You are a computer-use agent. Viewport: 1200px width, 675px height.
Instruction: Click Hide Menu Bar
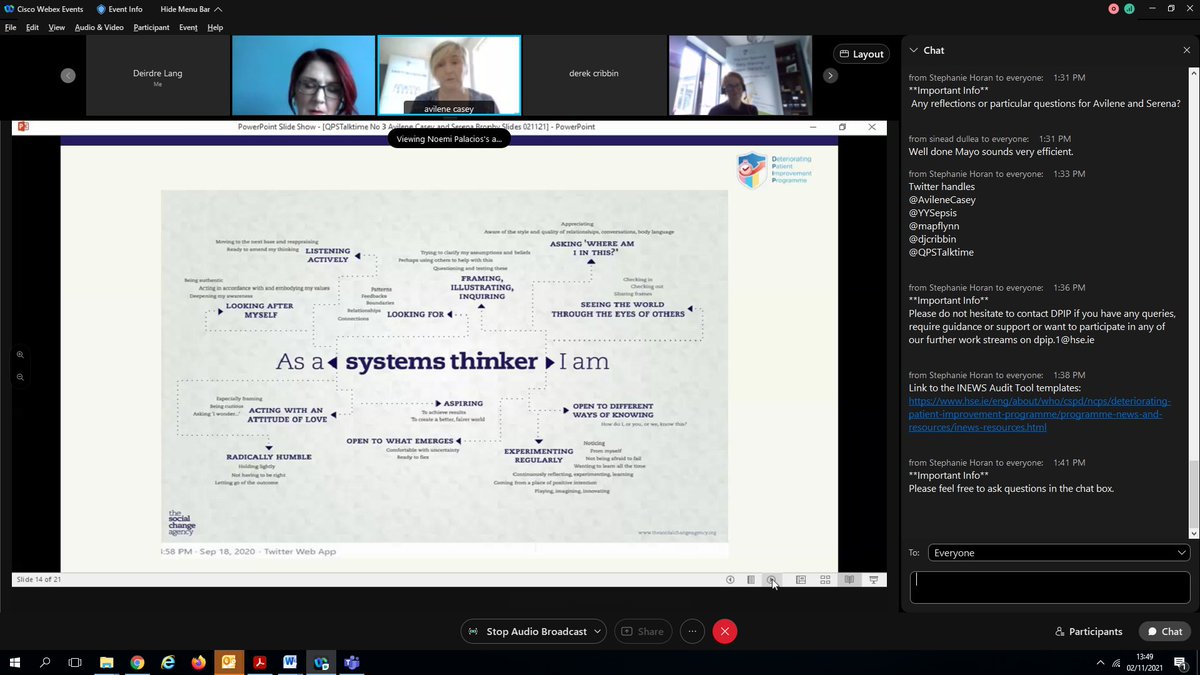192,9
